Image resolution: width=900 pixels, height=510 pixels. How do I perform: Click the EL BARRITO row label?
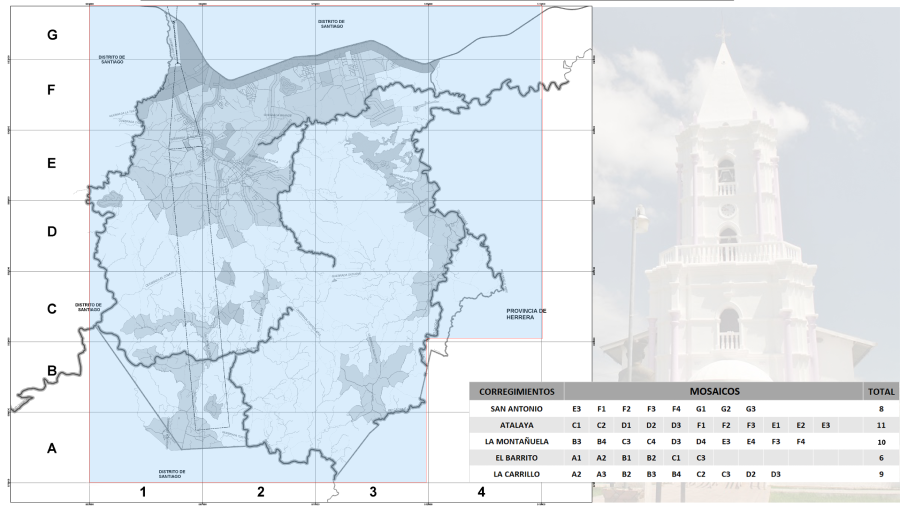[517, 456]
